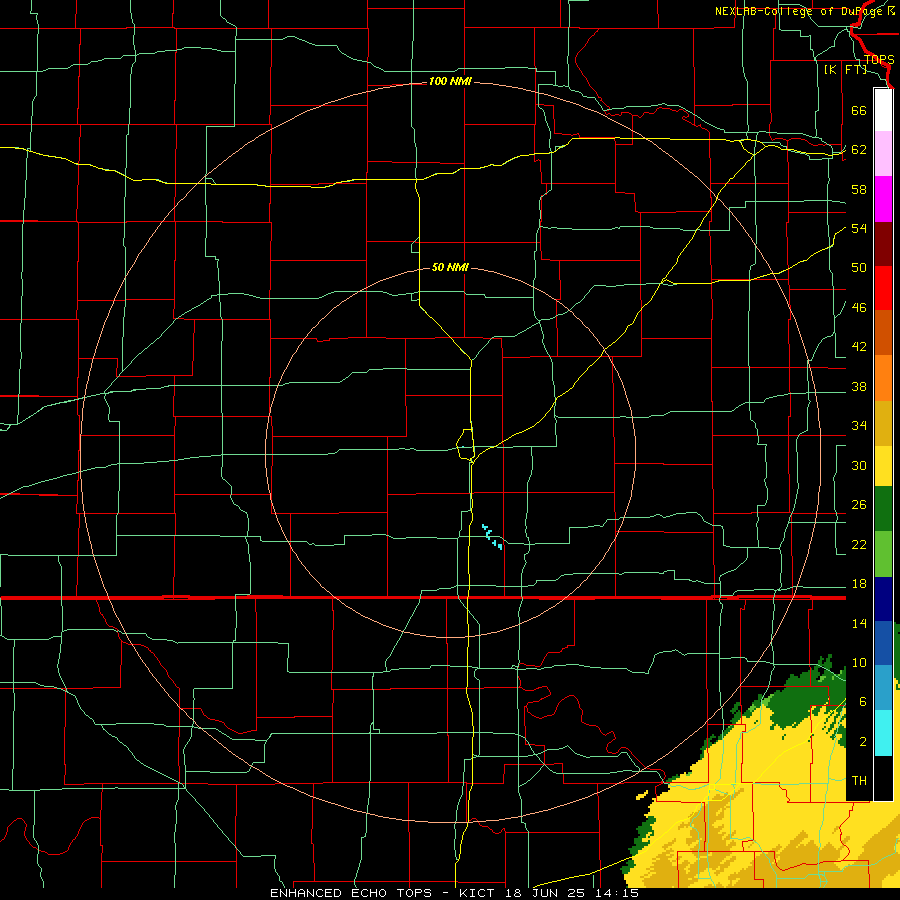Click the "50 NMI" range ring label
This screenshot has width=900, height=900.
[x=450, y=267]
